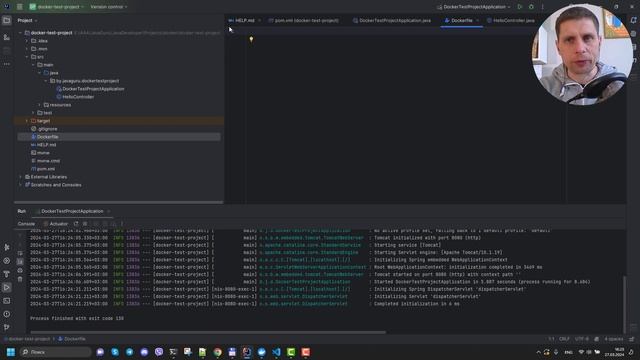Open the Terminal tool window icon
640x360 pixels.
[x=7, y=301]
